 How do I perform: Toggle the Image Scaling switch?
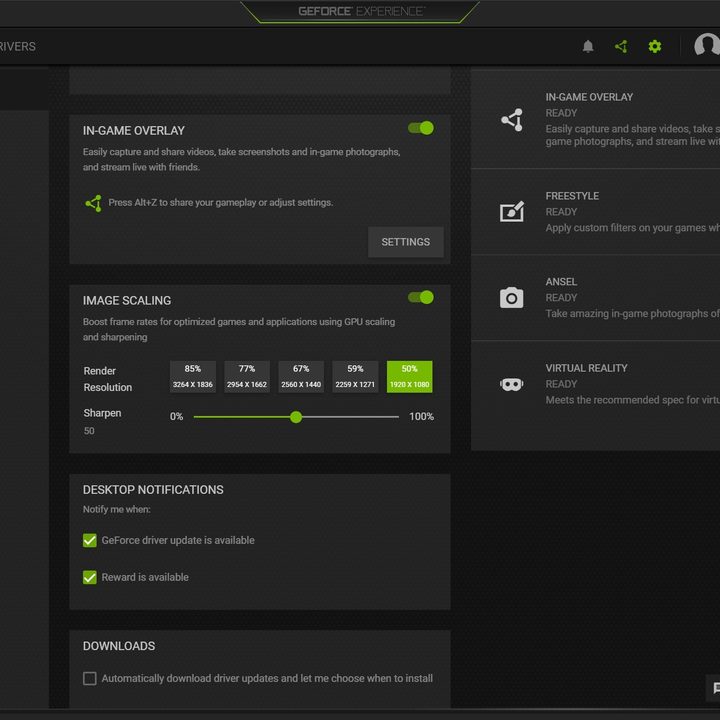point(421,298)
